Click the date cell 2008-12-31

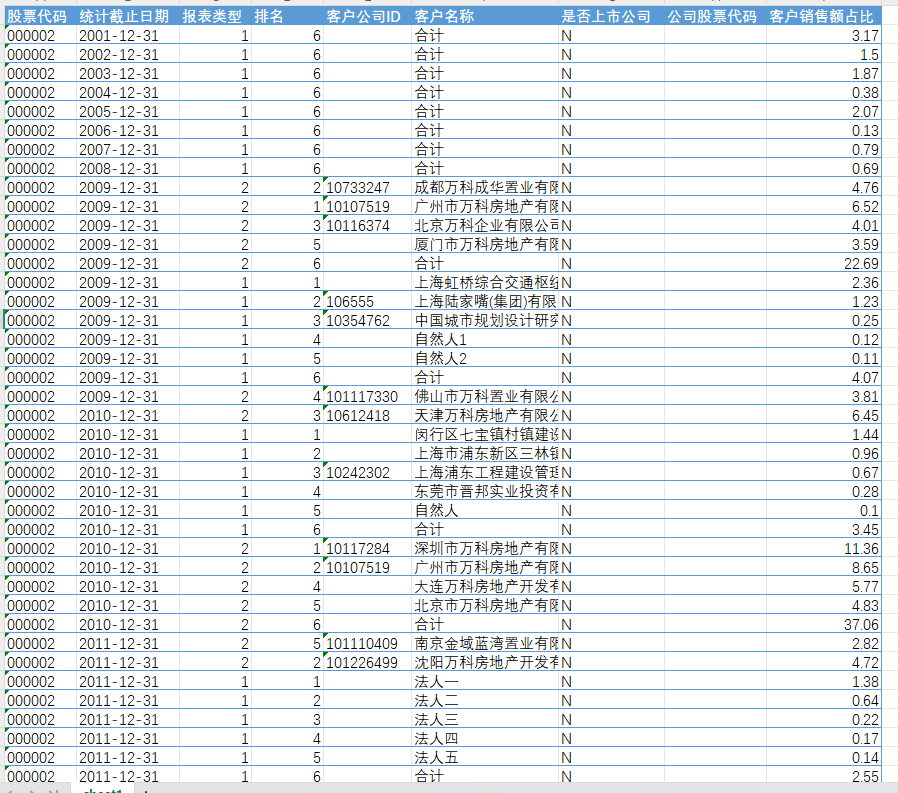coord(127,168)
